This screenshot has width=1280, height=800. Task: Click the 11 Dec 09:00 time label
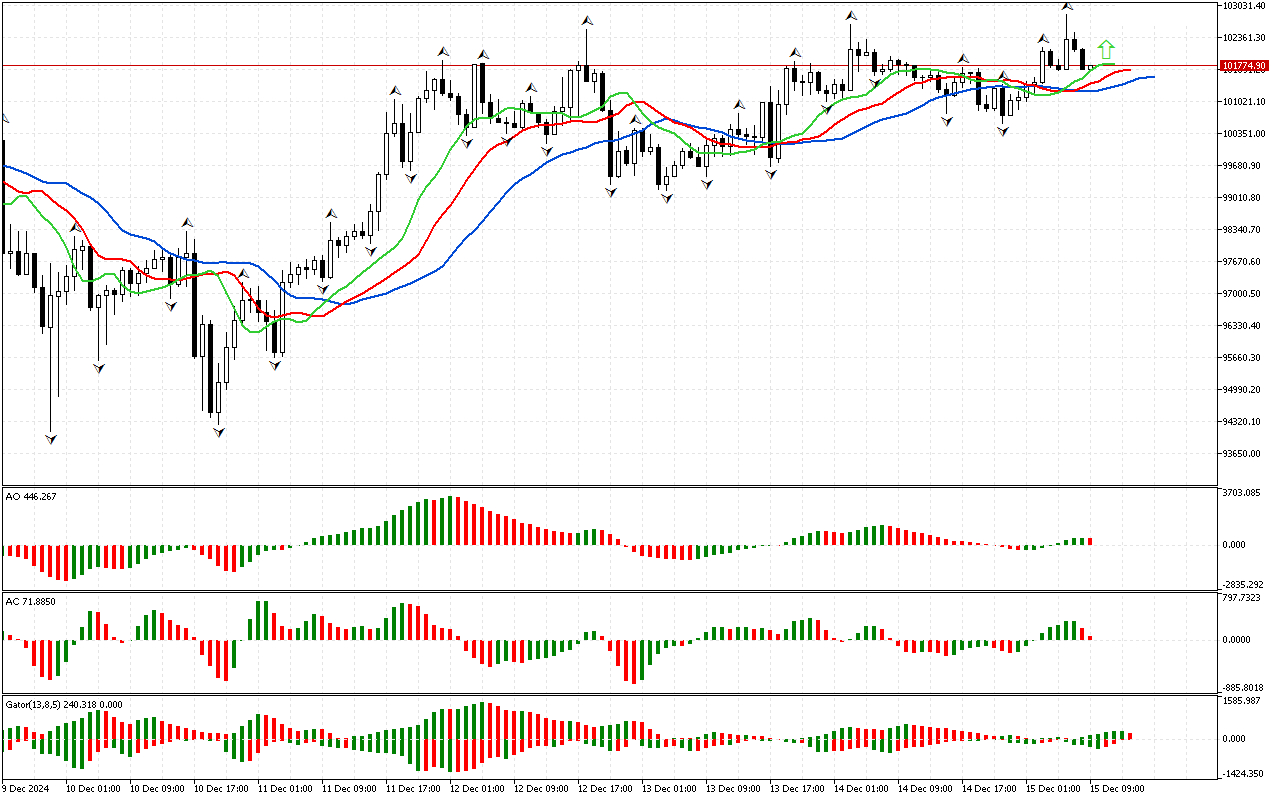click(x=348, y=789)
